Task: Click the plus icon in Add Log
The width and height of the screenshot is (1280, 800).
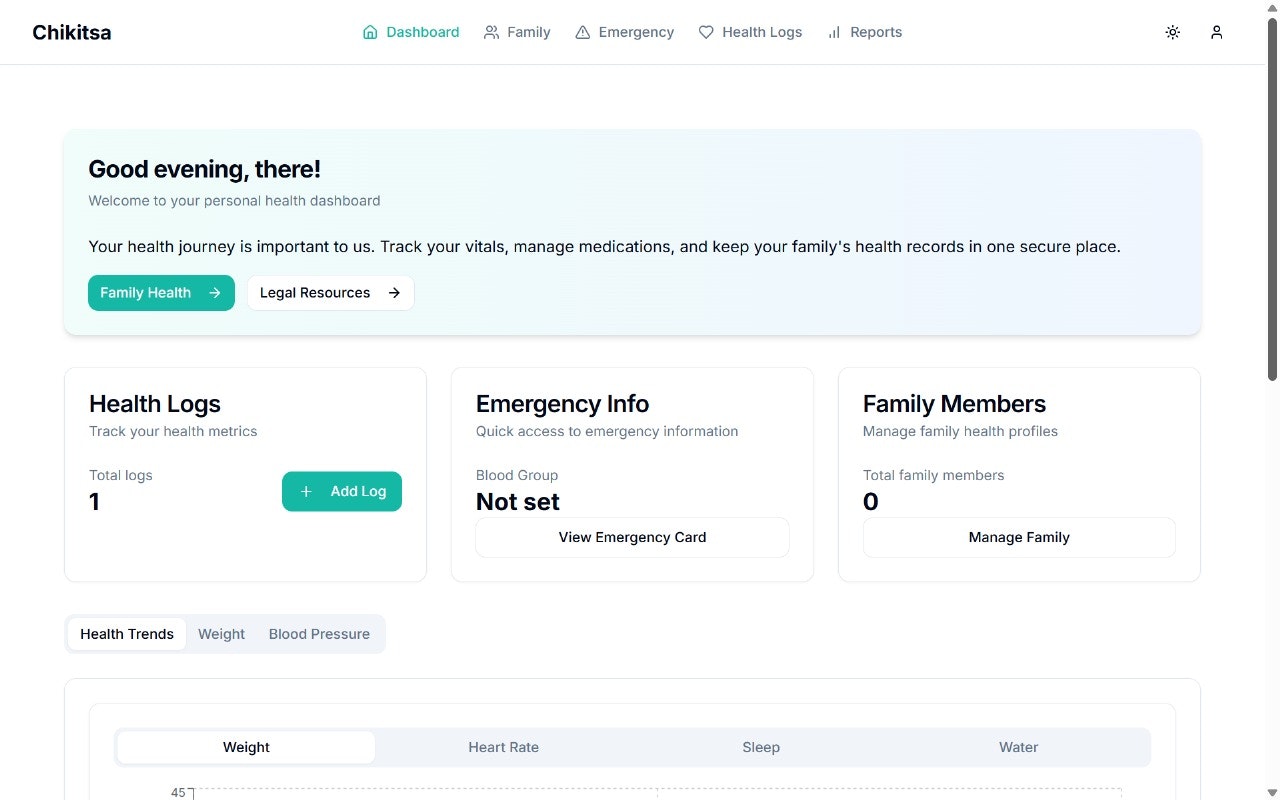Action: (306, 491)
